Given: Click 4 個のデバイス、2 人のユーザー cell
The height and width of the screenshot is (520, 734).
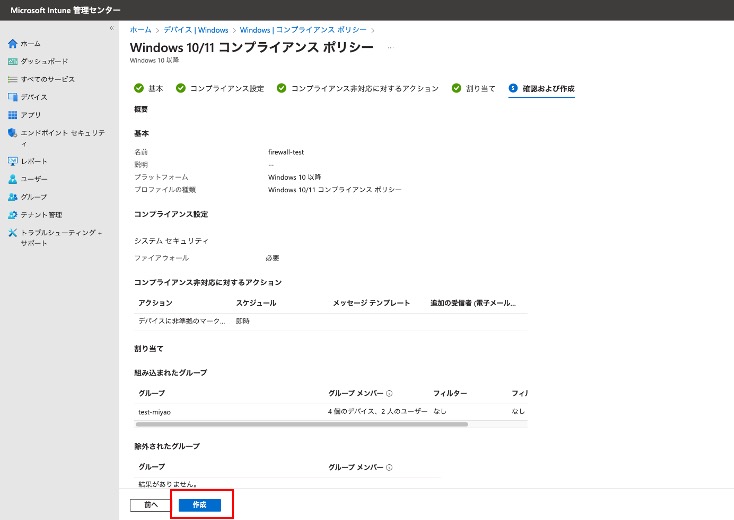Looking at the screenshot, I should tap(378, 411).
